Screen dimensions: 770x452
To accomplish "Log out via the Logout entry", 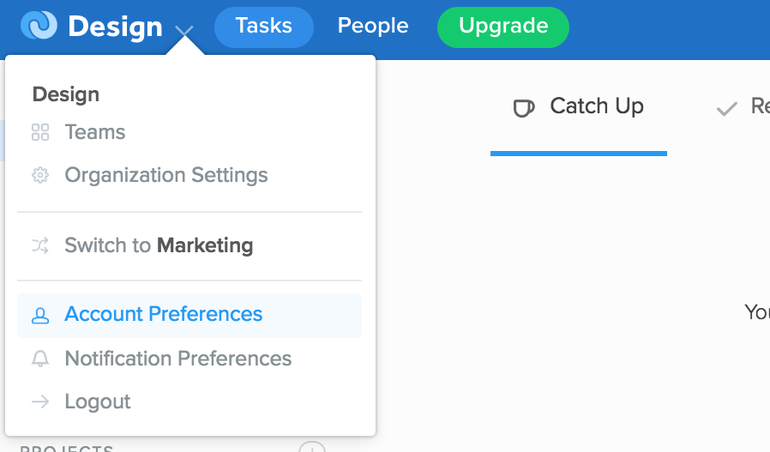I will (x=189, y=402).
